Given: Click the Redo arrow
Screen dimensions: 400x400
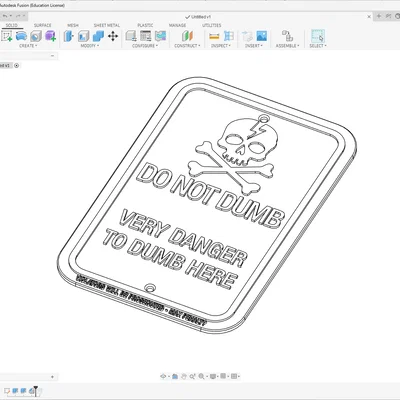Looking at the screenshot, I should tap(18, 16).
